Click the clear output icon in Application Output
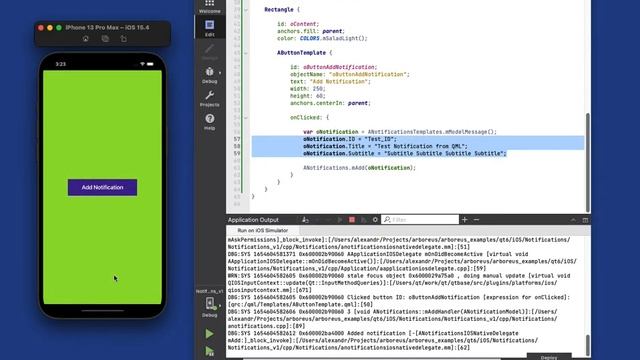The height and width of the screenshot is (360, 640). (x=305, y=220)
